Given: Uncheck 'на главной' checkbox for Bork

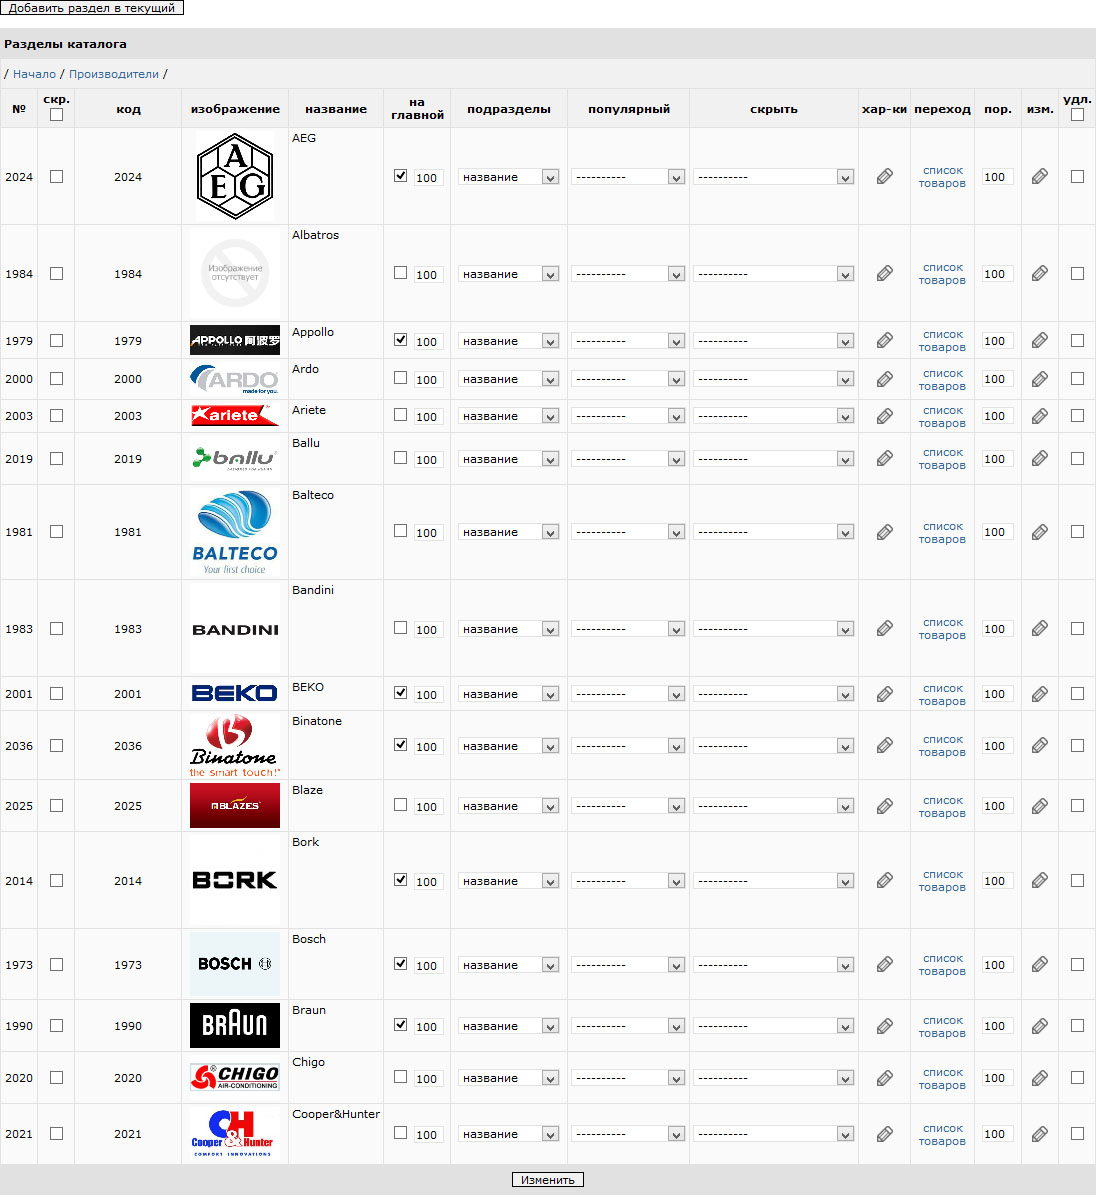Looking at the screenshot, I should (400, 880).
